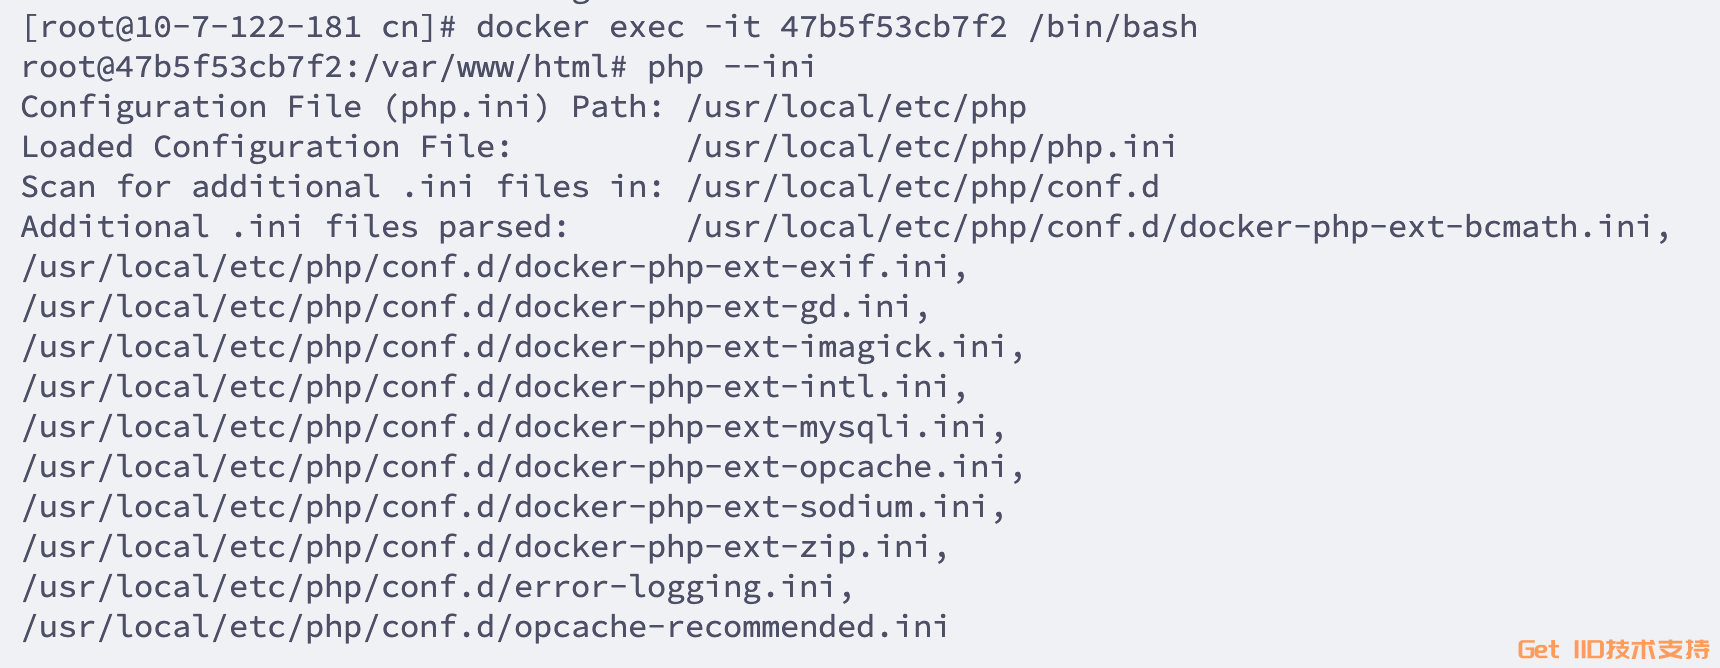Click the Additional .ini files parsed label
This screenshot has width=1720, height=668.
click(x=294, y=227)
